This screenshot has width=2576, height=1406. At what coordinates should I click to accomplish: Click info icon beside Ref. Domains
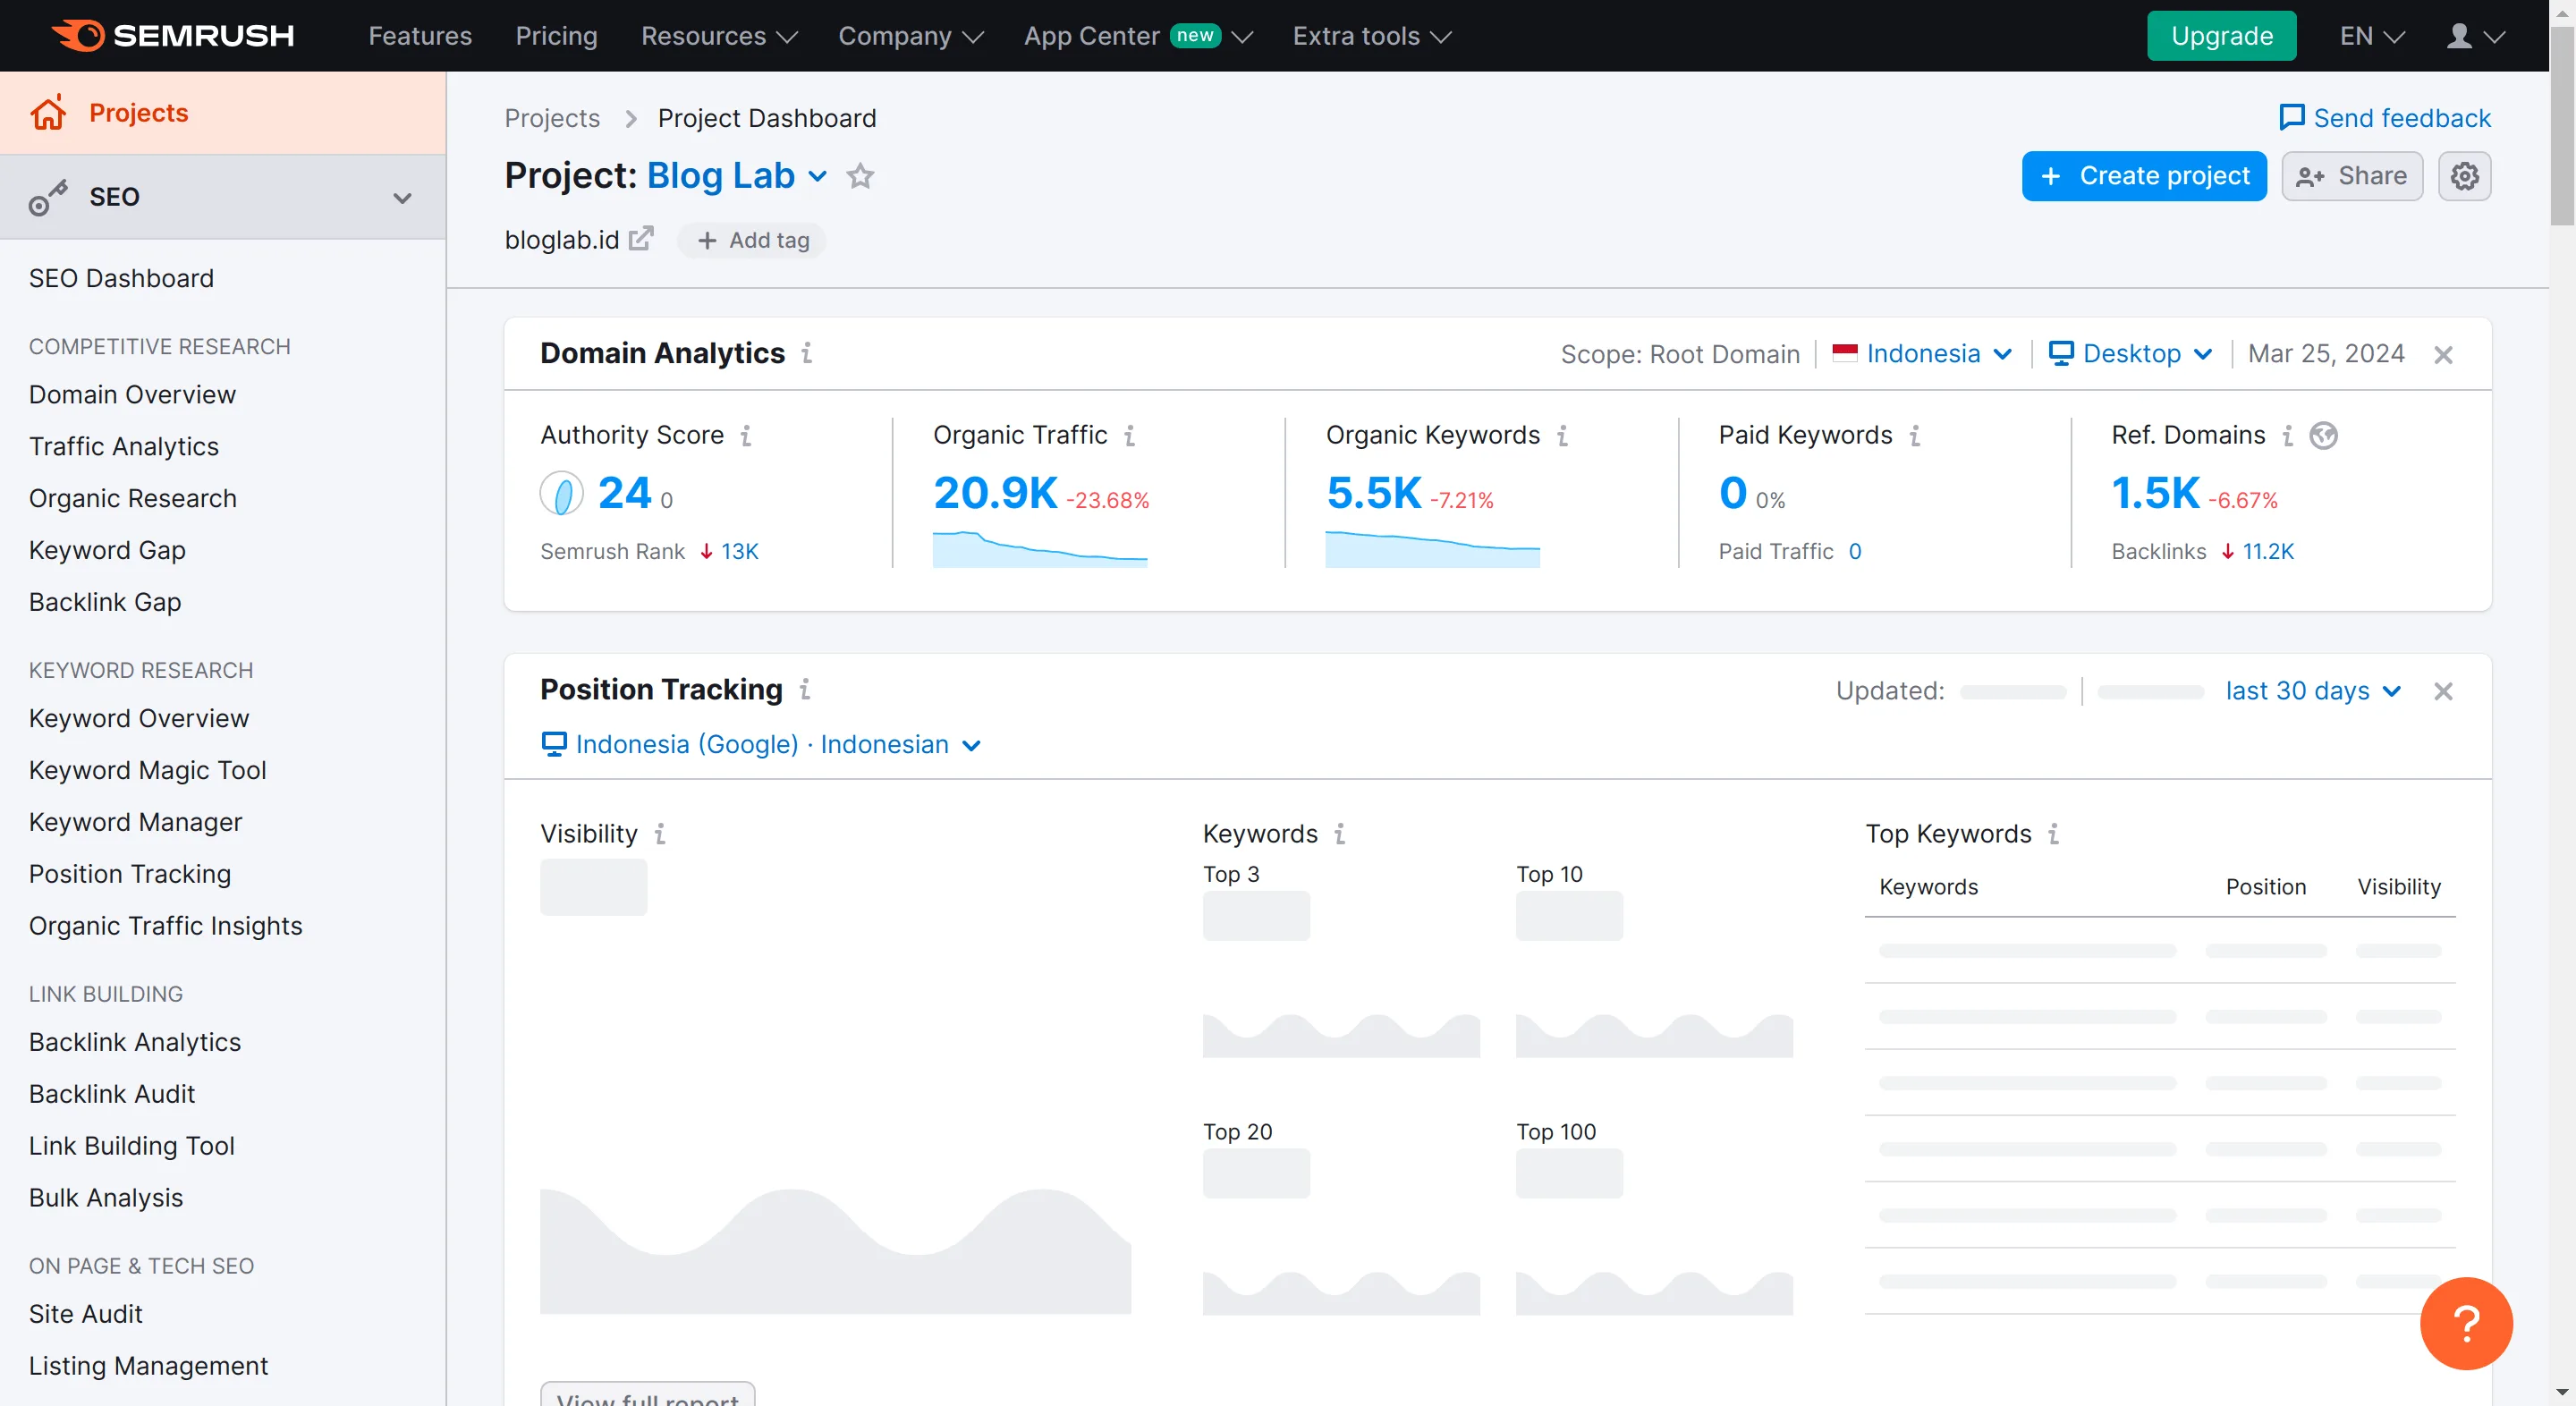(2287, 435)
